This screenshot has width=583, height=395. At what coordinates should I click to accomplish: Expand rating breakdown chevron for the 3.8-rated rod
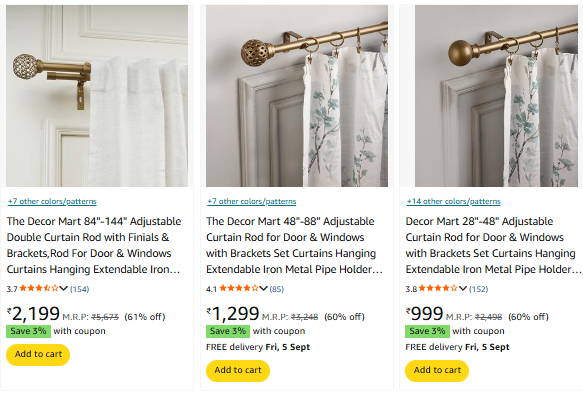(x=463, y=289)
